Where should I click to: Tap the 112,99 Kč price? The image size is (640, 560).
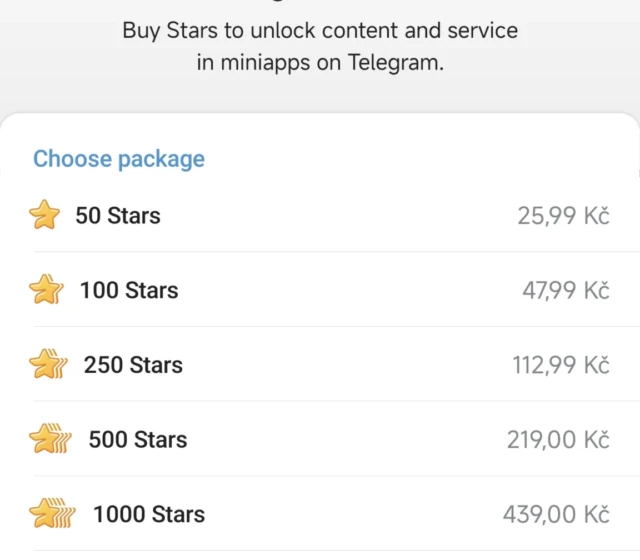coord(560,365)
